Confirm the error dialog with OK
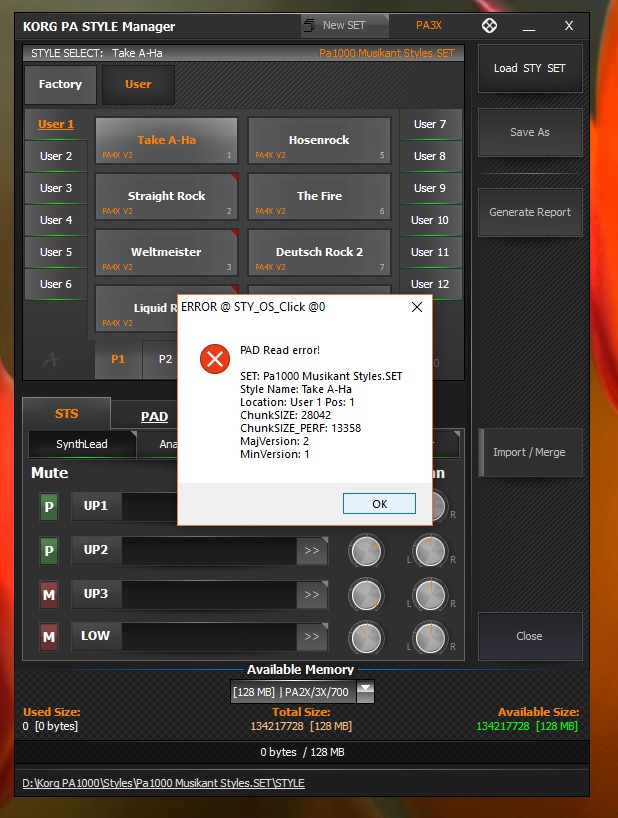618x818 pixels. (379, 504)
